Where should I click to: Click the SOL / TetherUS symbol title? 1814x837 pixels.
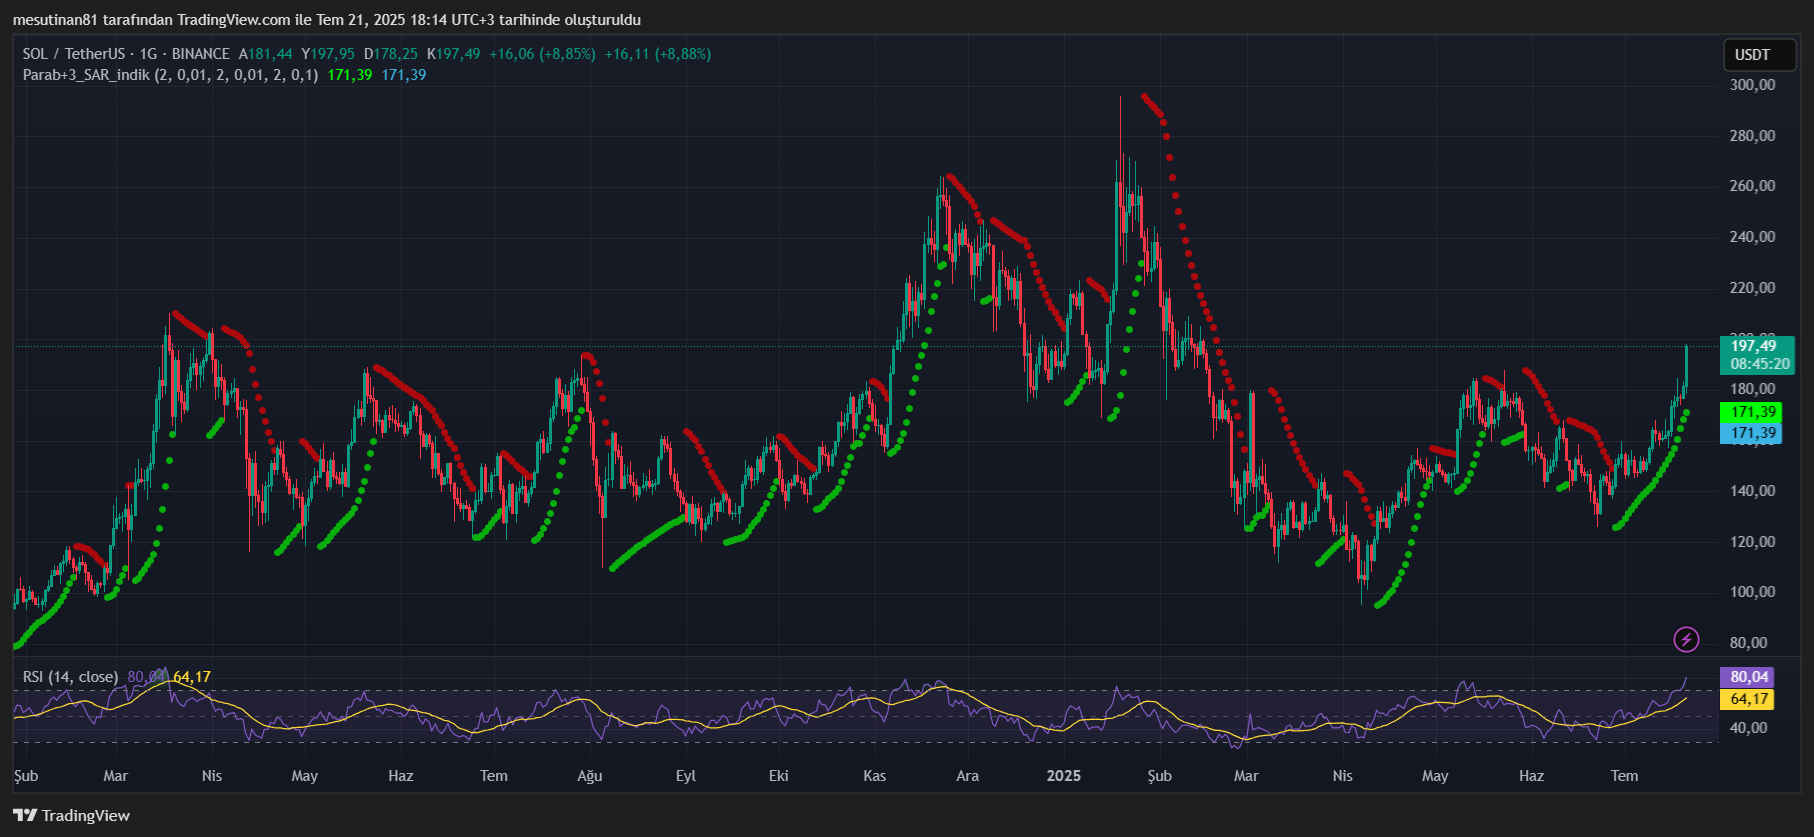tap(74, 54)
